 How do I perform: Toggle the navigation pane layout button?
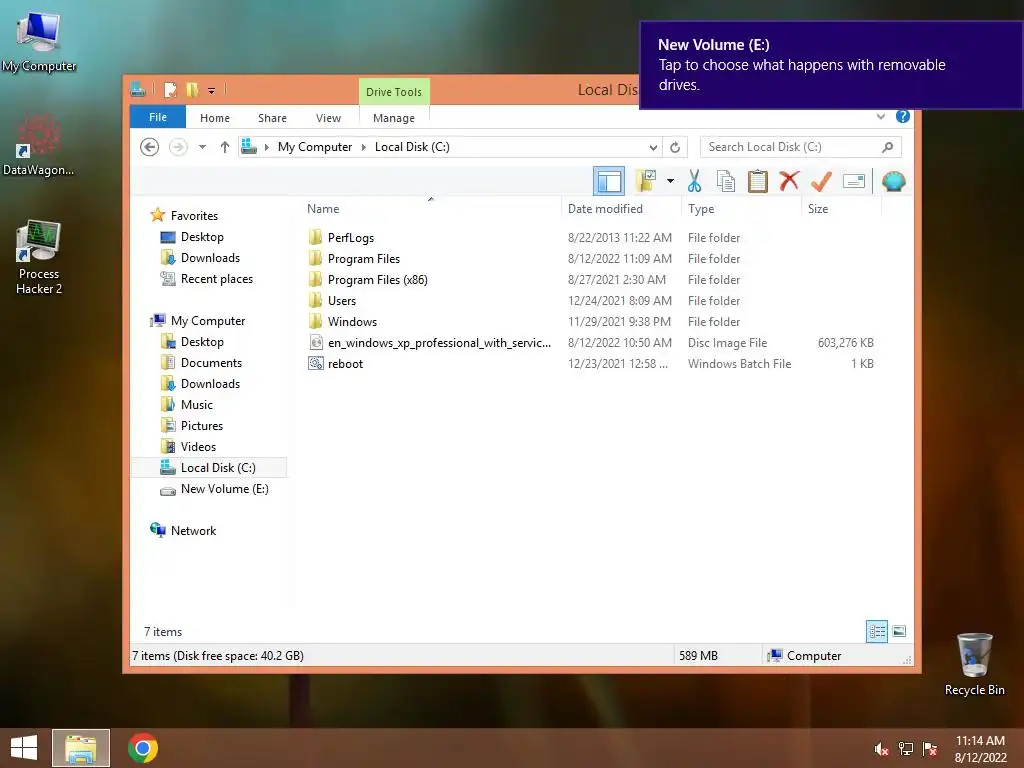pyautogui.click(x=609, y=181)
